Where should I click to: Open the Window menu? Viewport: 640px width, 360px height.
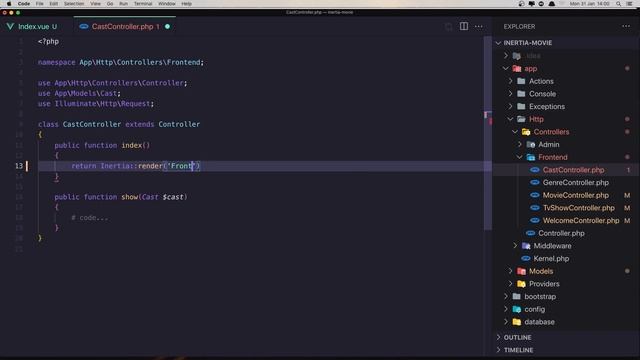point(167,4)
